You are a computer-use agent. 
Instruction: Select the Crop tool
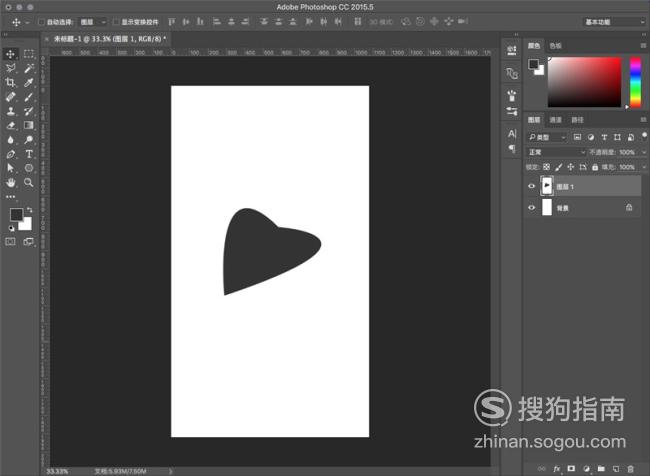(11, 83)
